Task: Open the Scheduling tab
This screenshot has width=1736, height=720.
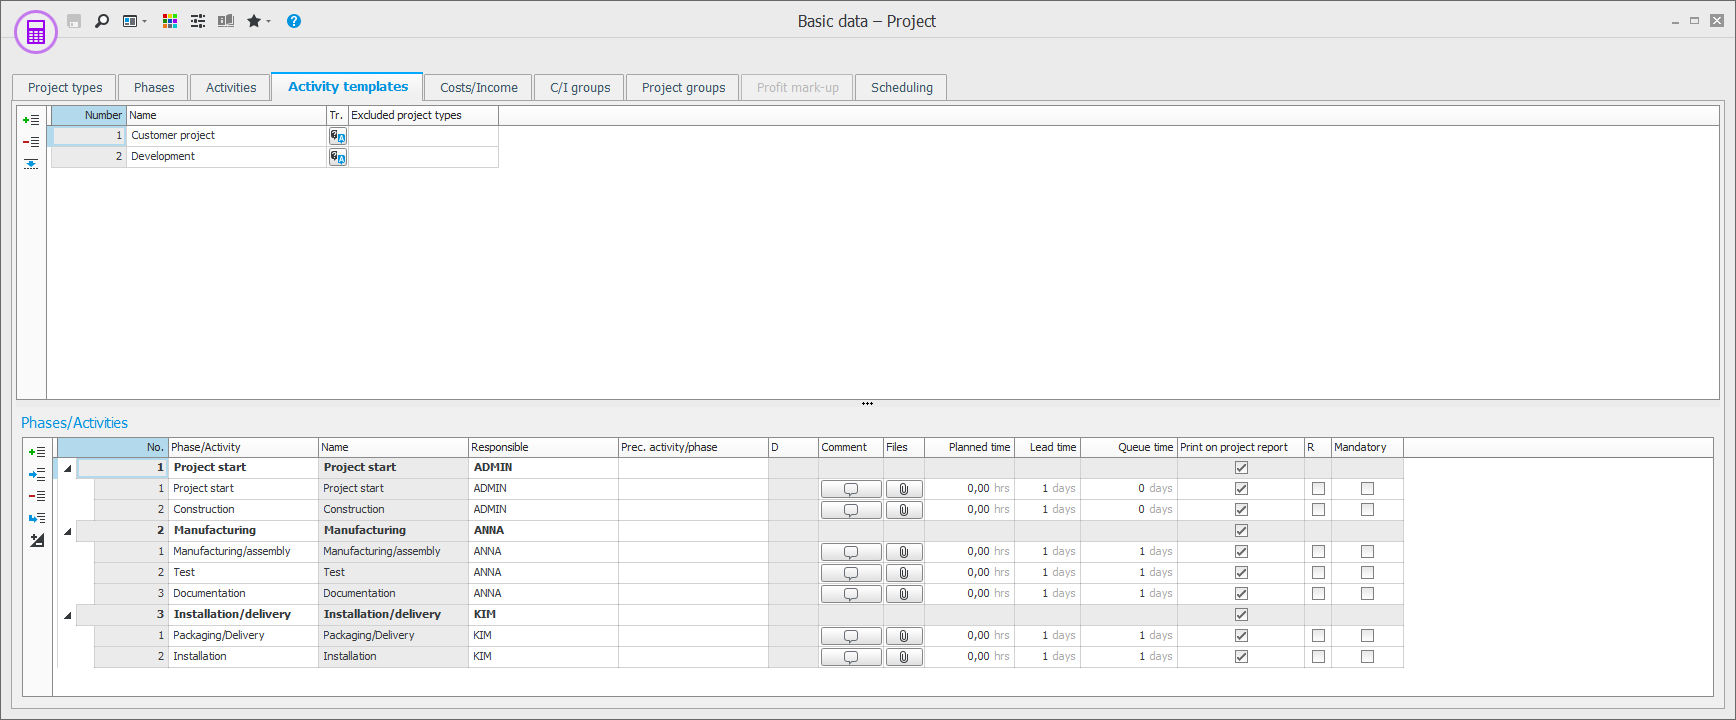Action: (901, 88)
